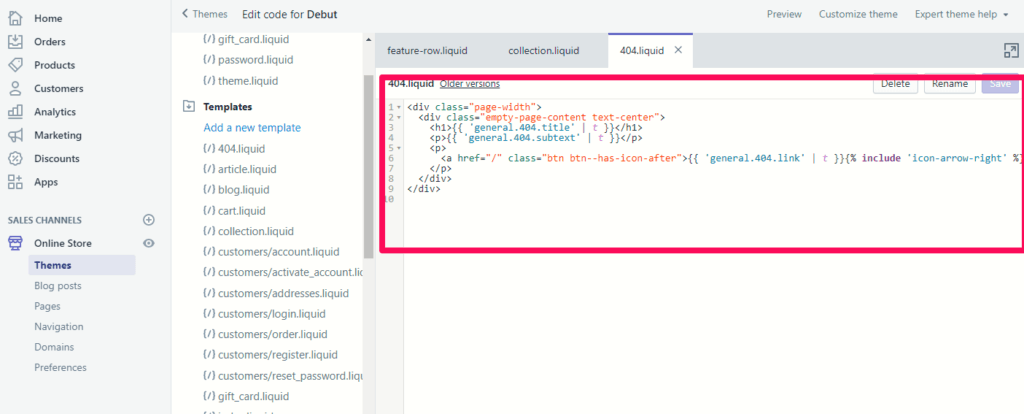
Task: Click the Preview link
Action: point(784,14)
